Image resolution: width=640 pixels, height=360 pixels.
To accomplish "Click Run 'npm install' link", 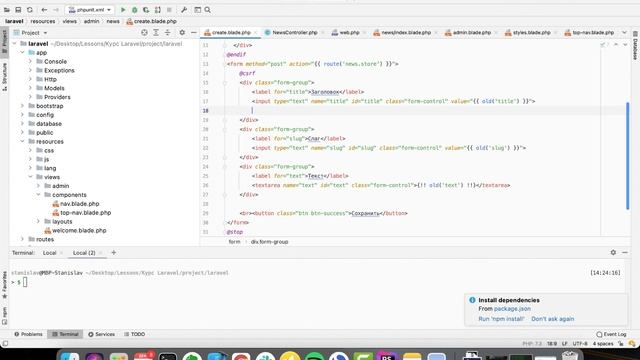I will (x=501, y=319).
